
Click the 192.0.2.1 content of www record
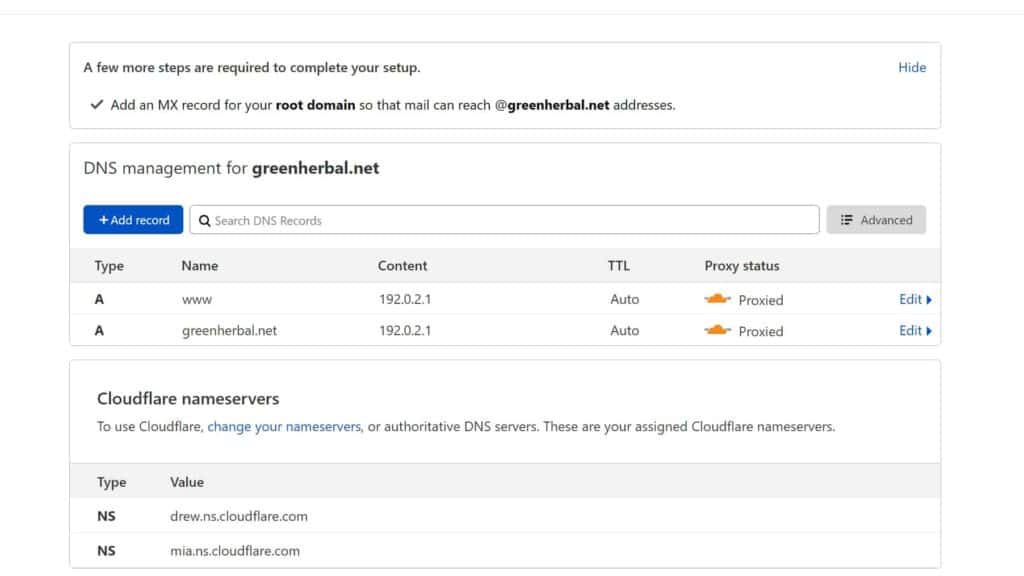point(404,299)
